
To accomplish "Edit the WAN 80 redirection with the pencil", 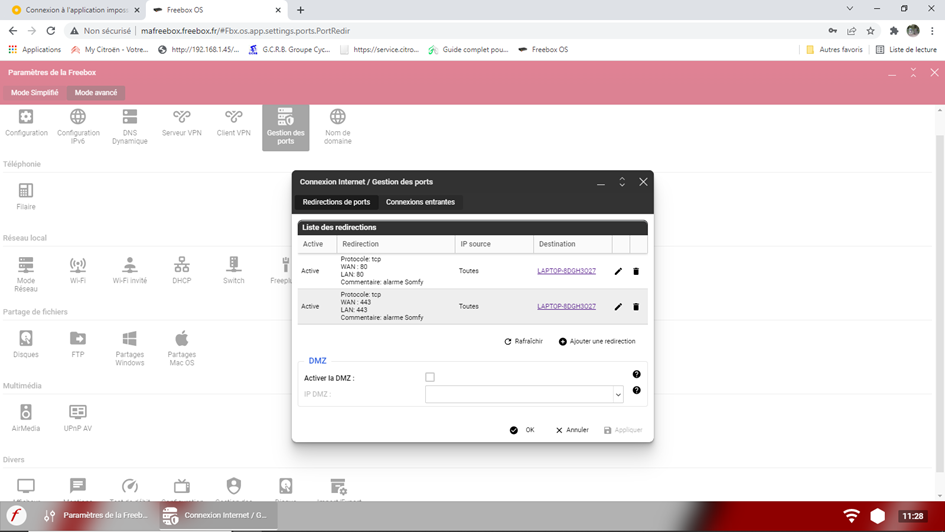I will pos(618,272).
